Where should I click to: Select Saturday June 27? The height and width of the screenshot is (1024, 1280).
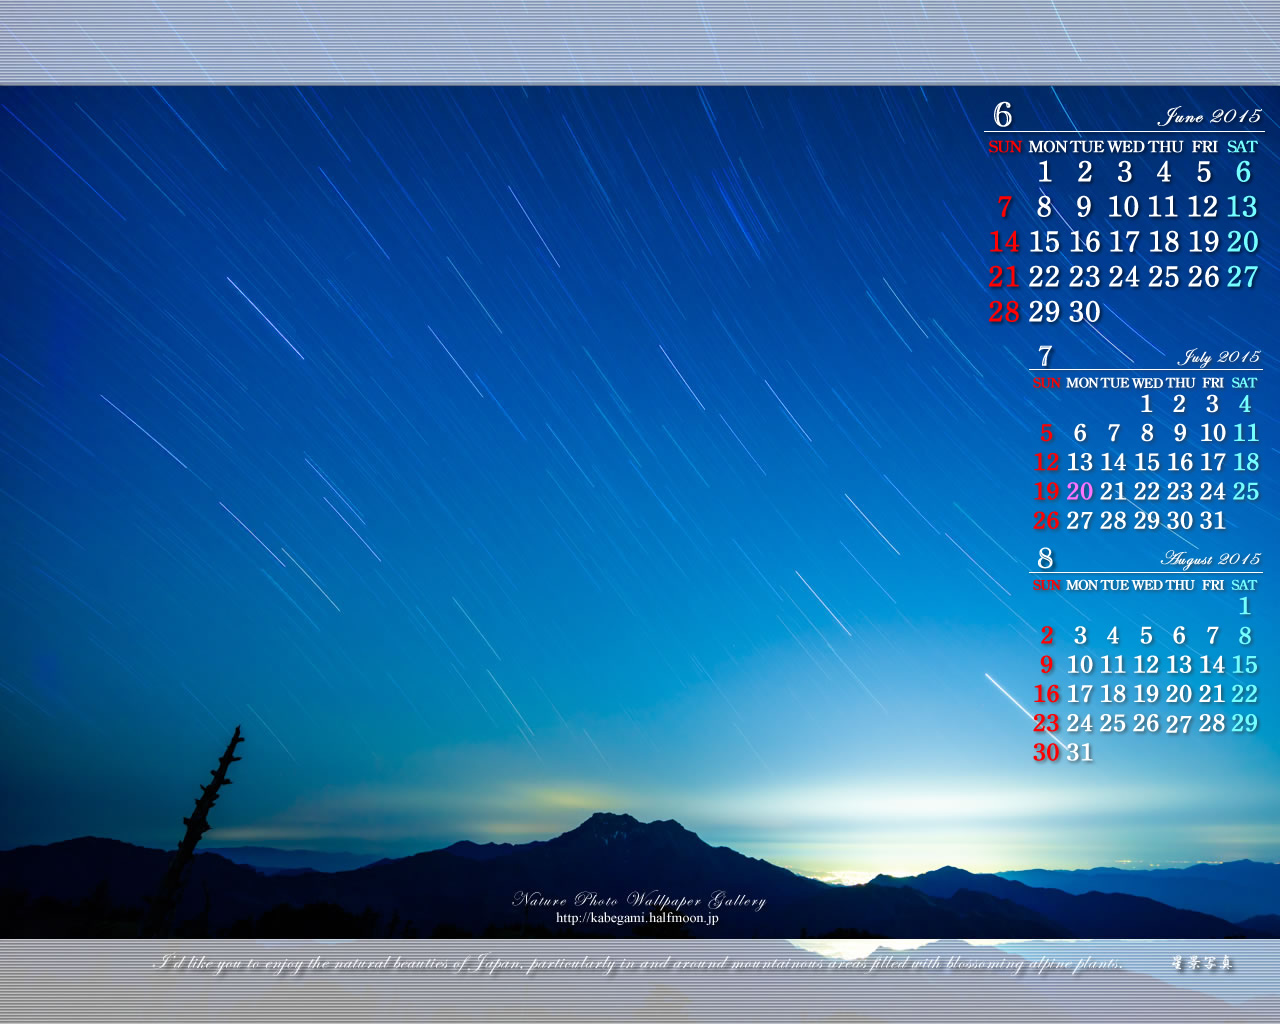[x=1242, y=277]
